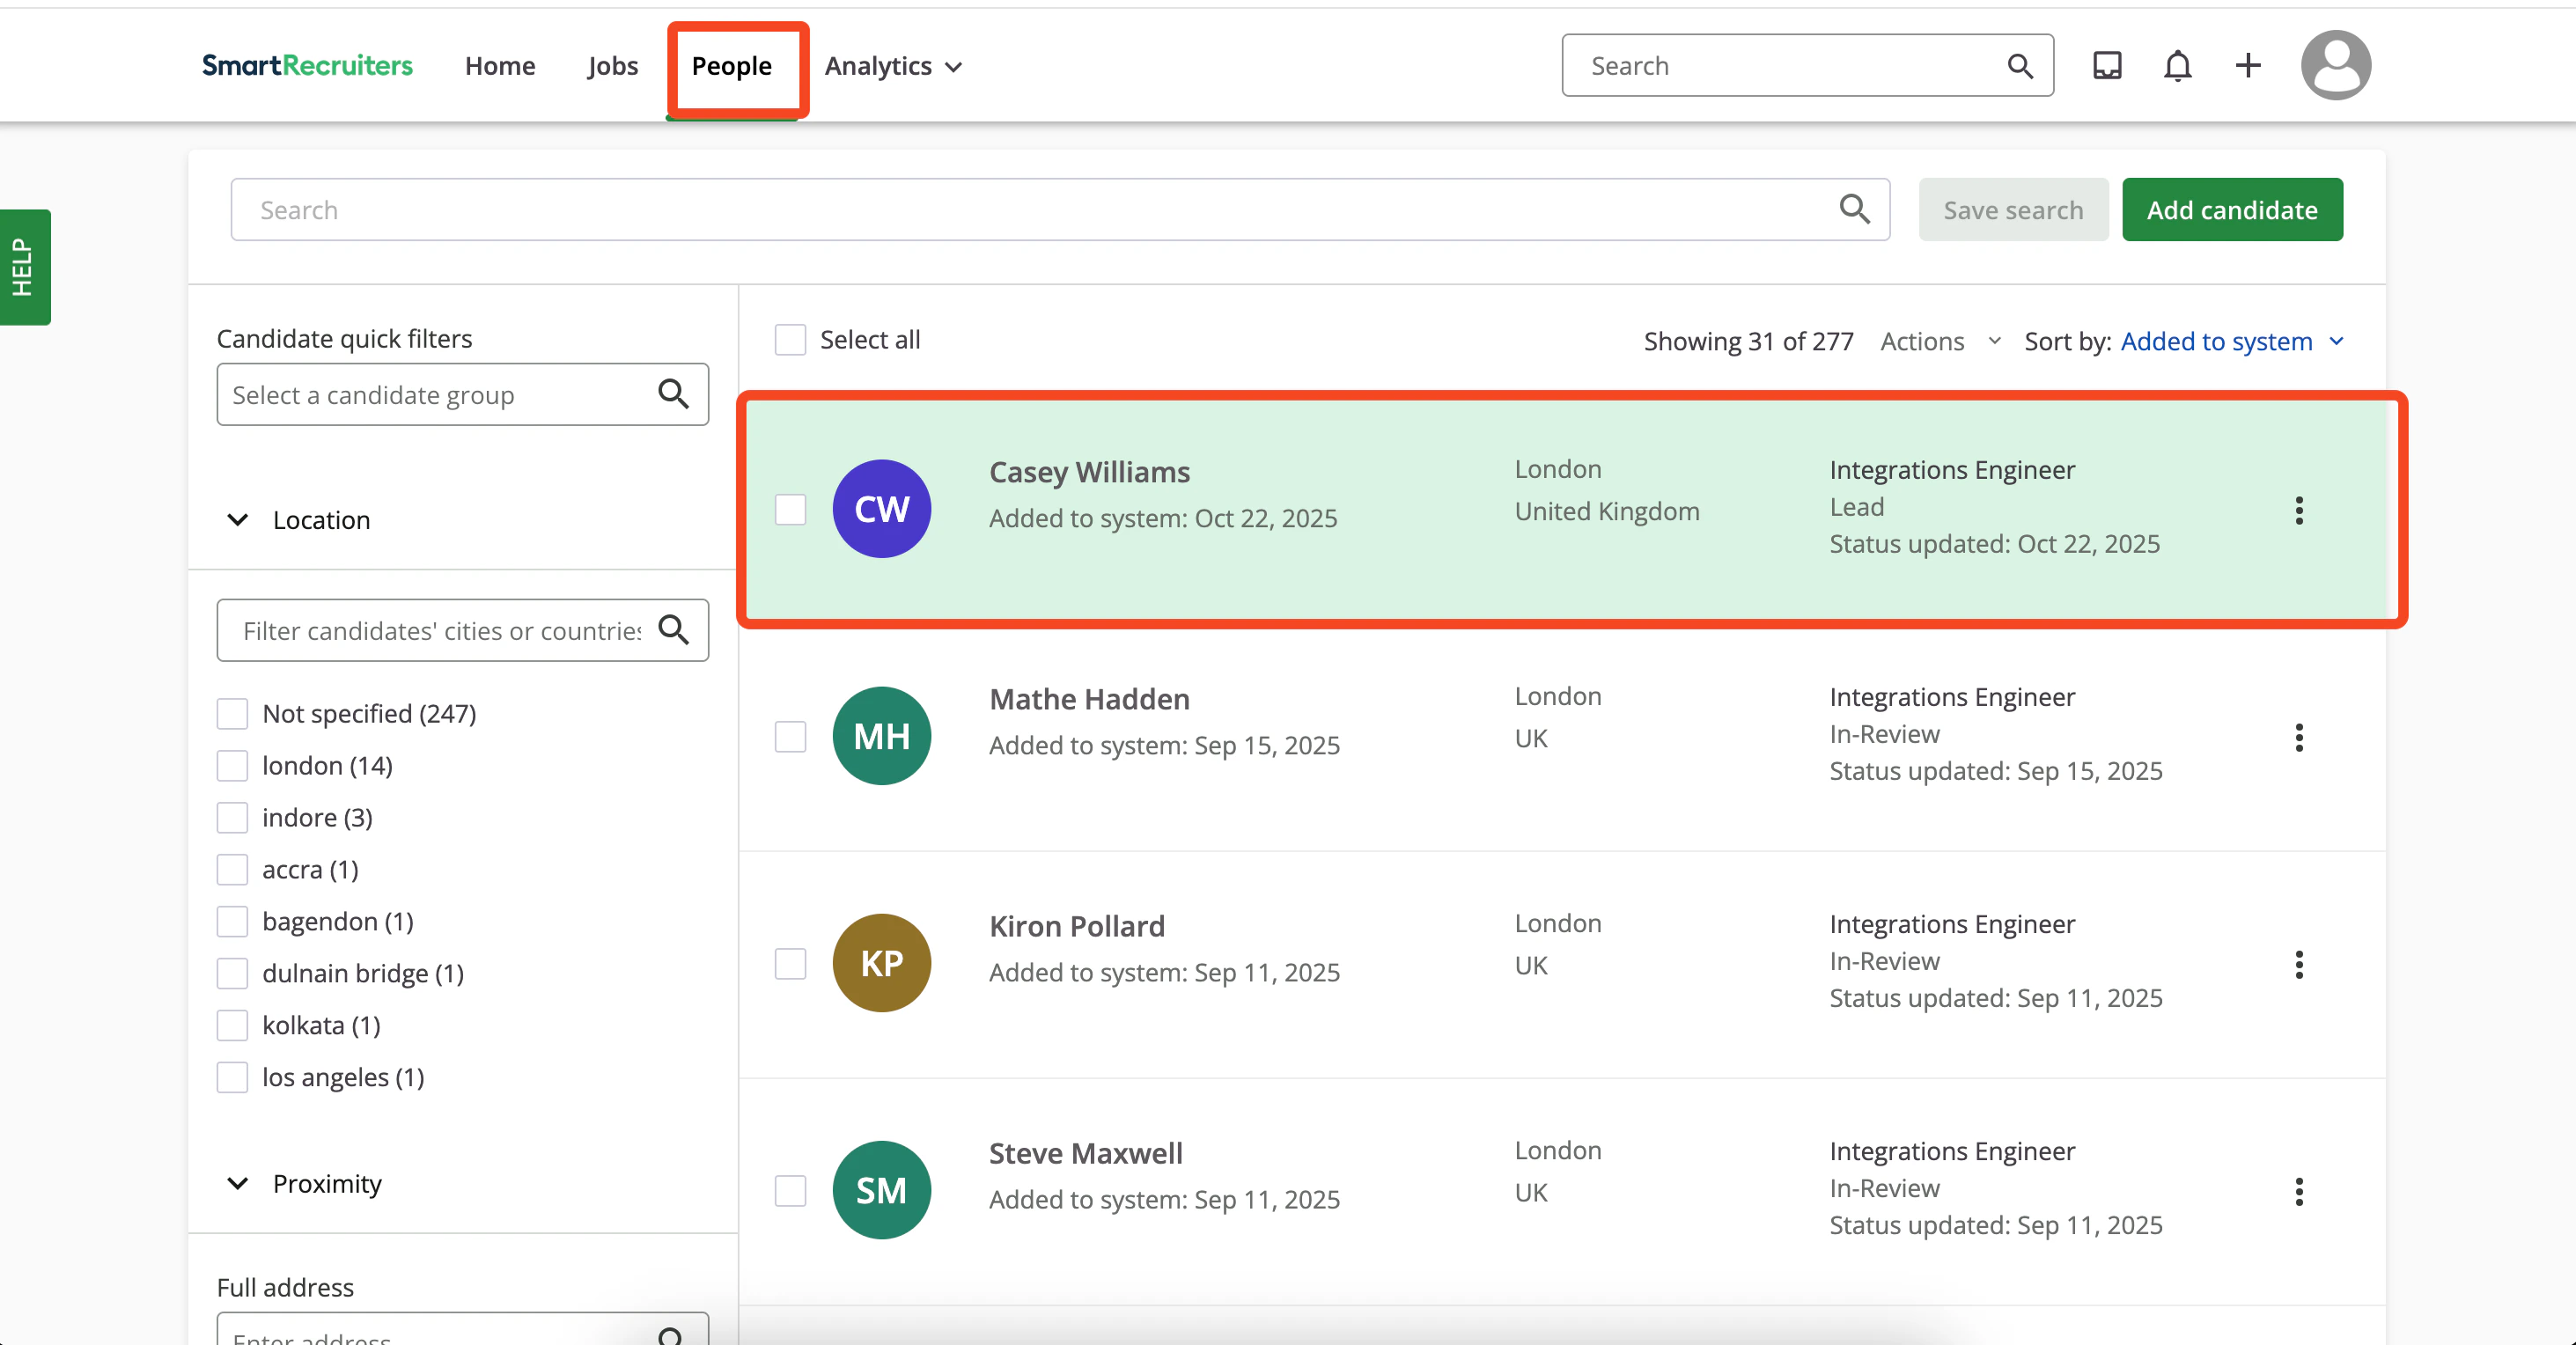Open Casey Williams three-dot menu

click(2298, 510)
